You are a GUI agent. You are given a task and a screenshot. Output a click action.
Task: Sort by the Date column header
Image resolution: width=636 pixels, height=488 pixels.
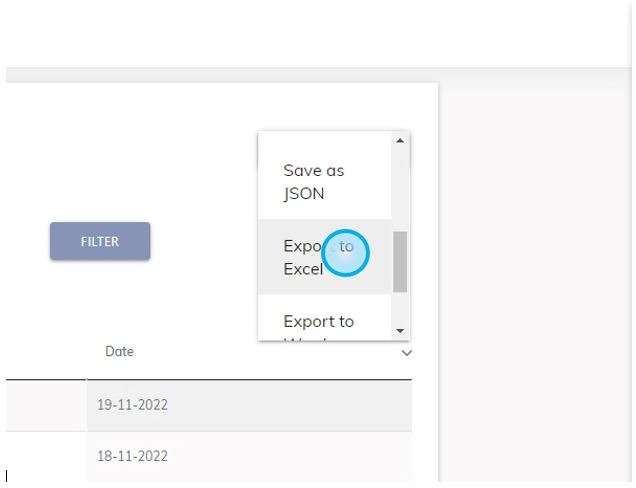[119, 351]
